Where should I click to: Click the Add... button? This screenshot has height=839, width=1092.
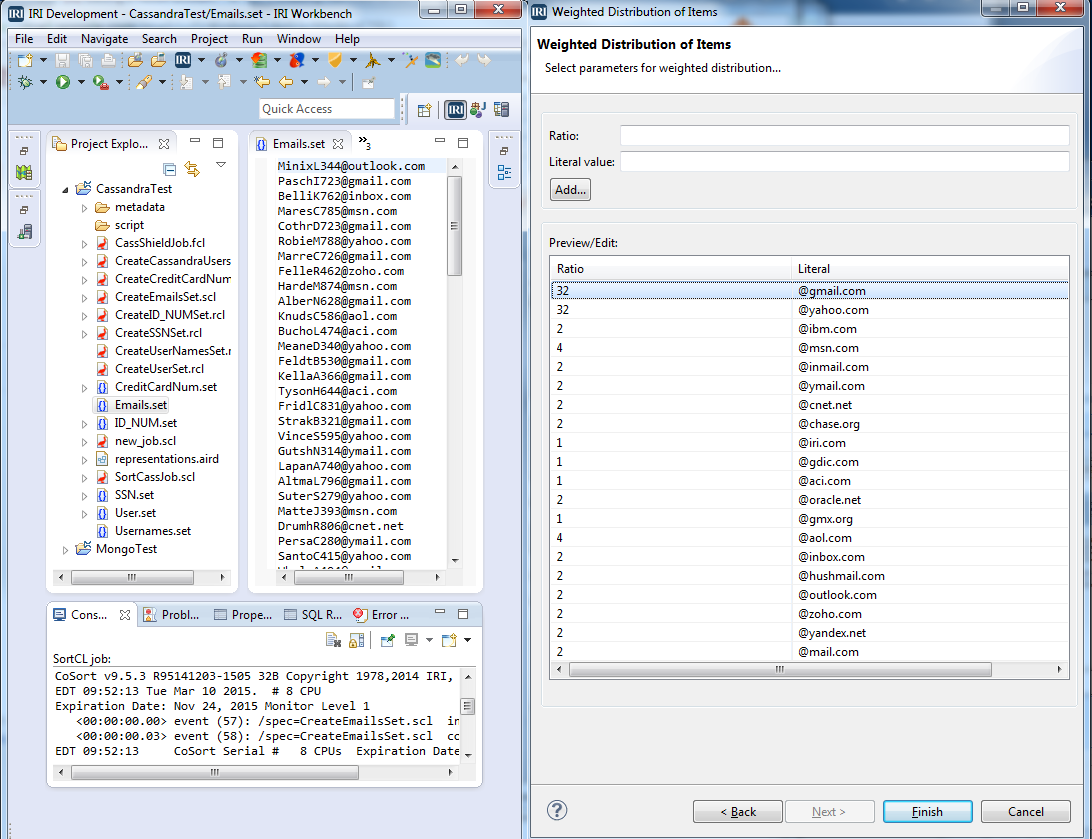click(x=570, y=189)
